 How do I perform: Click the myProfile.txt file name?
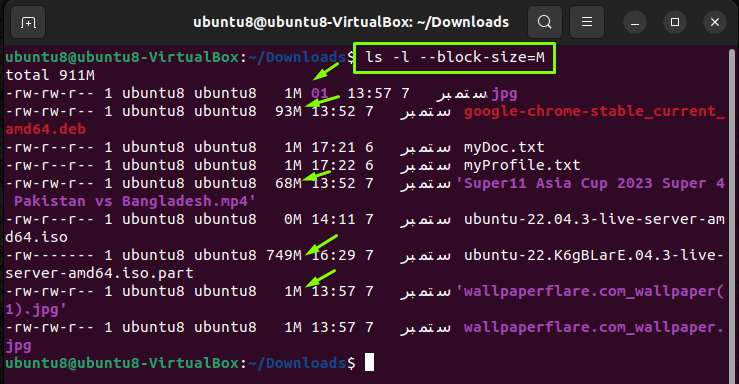pyautogui.click(x=522, y=165)
